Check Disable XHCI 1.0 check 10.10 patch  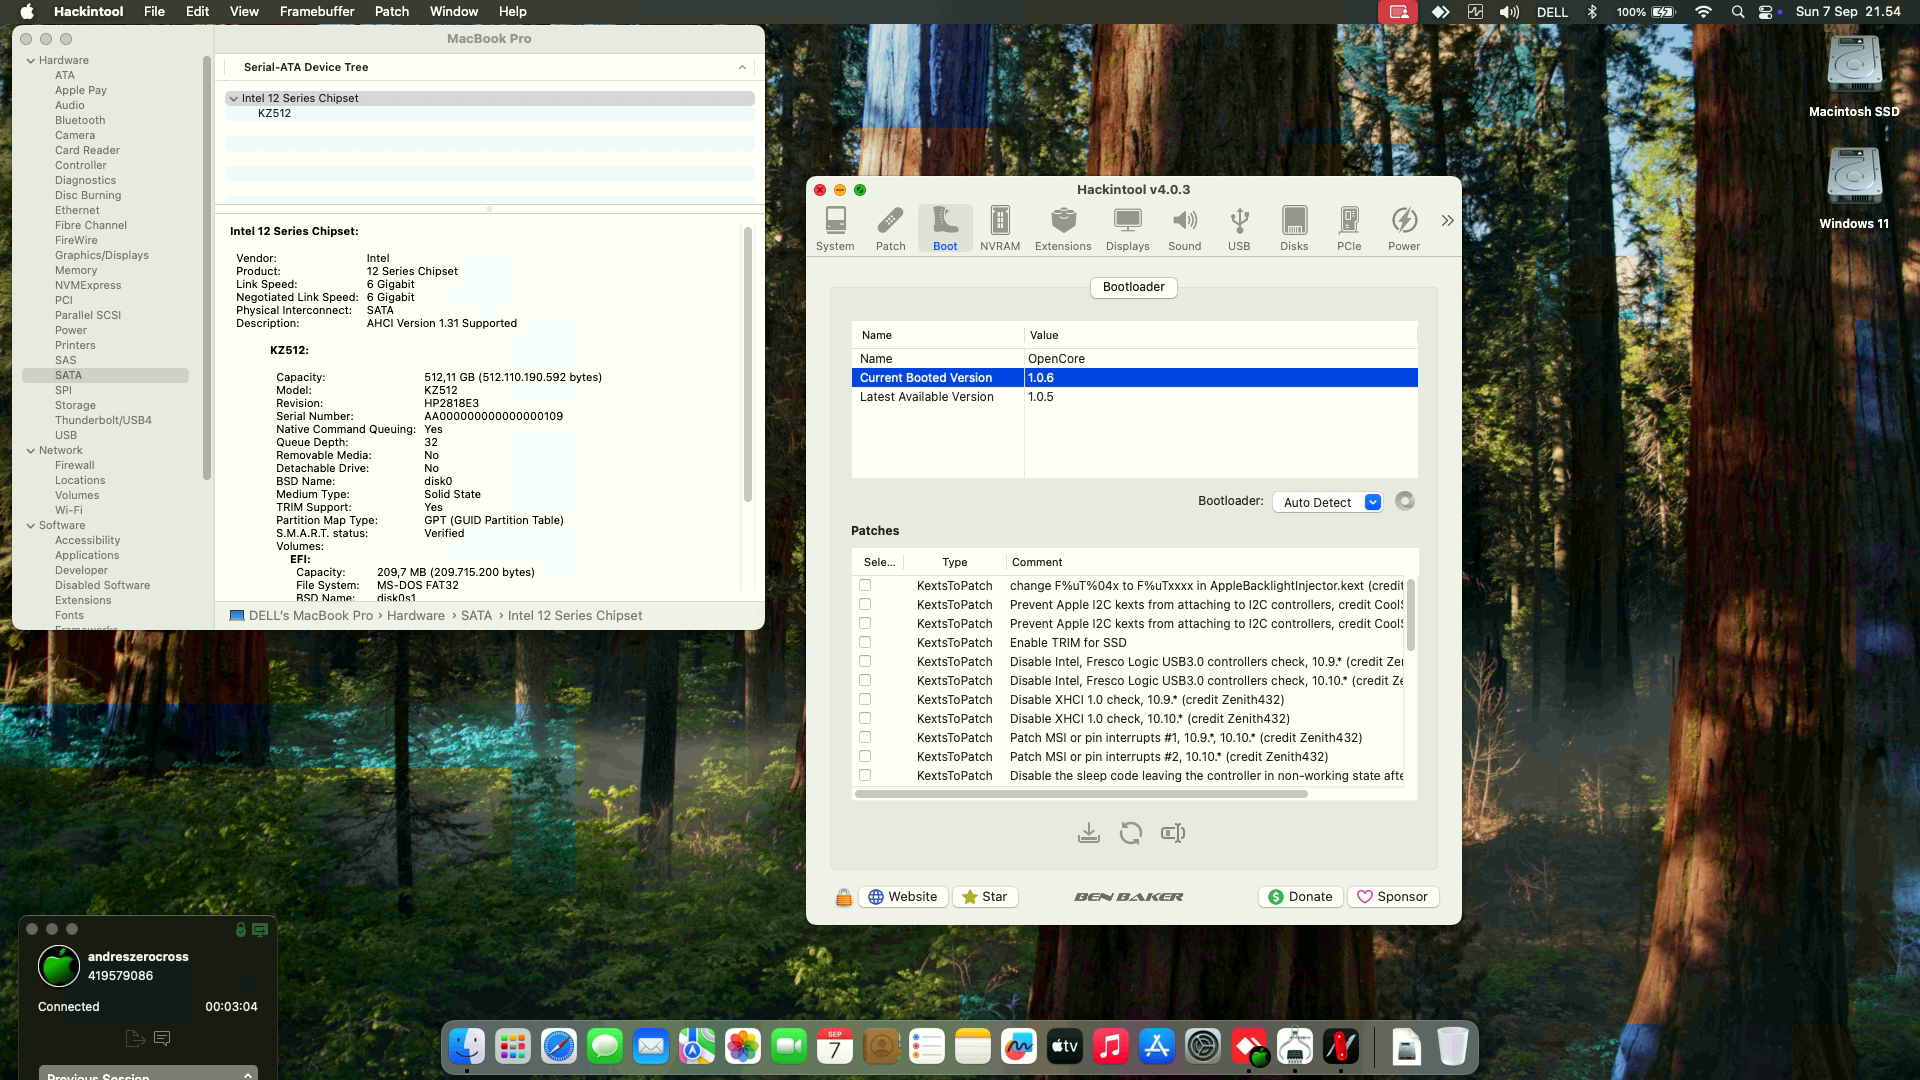(x=865, y=718)
